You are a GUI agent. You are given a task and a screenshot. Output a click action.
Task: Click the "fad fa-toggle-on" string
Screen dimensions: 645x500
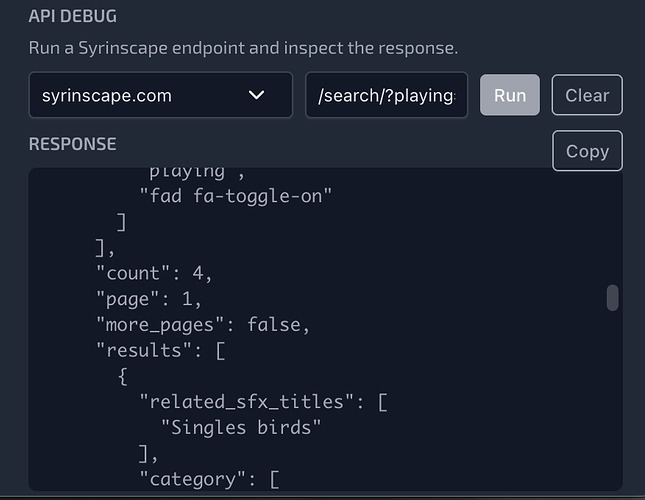click(x=236, y=196)
